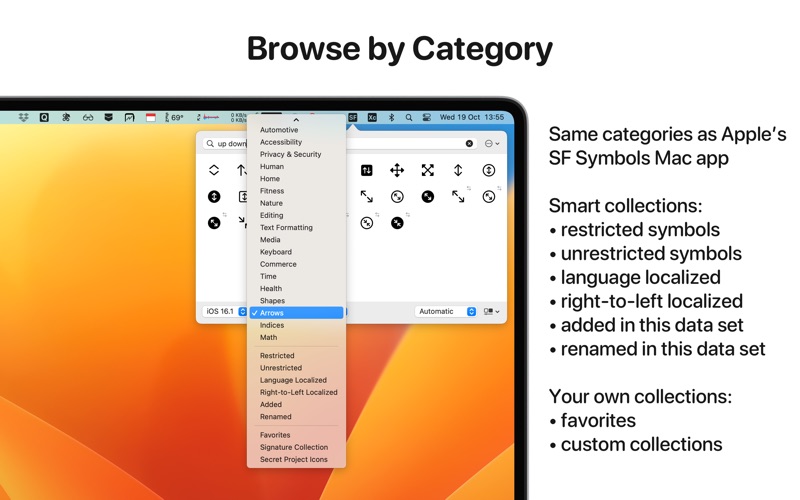Open the SF menu bar app icon
Screen dimensions: 800x500
[353, 117]
